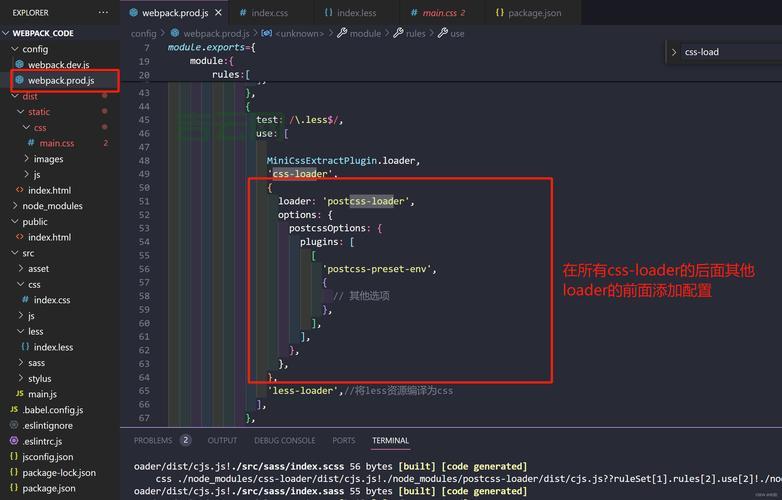Click the config breadcrumb
Image resolution: width=782 pixels, height=500 pixels.
coord(144,33)
